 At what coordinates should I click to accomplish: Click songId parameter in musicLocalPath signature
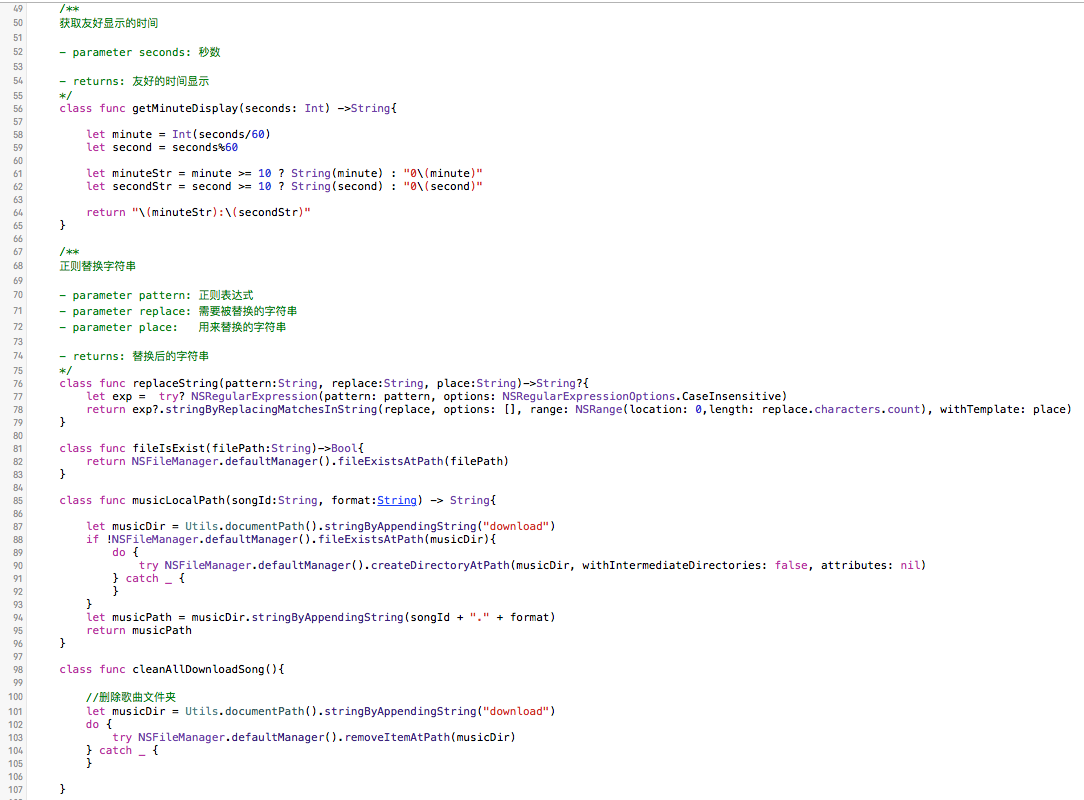(252, 500)
